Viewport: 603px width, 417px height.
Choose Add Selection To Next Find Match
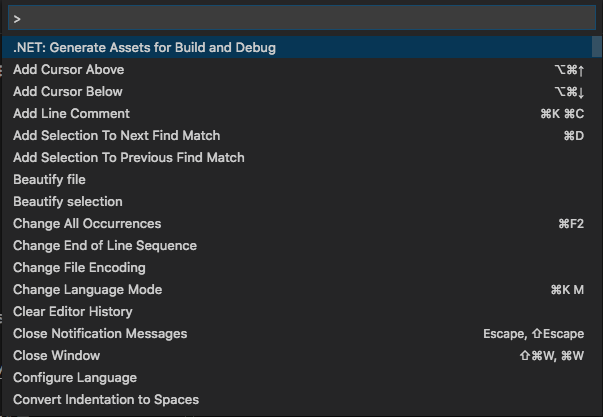pos(297,135)
